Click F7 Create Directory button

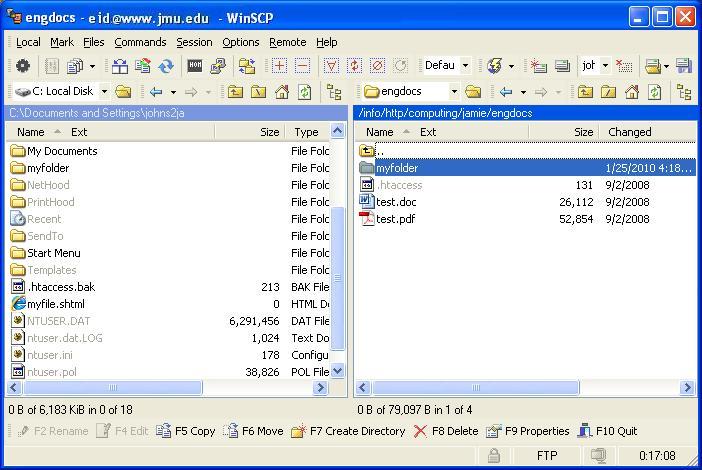348,431
